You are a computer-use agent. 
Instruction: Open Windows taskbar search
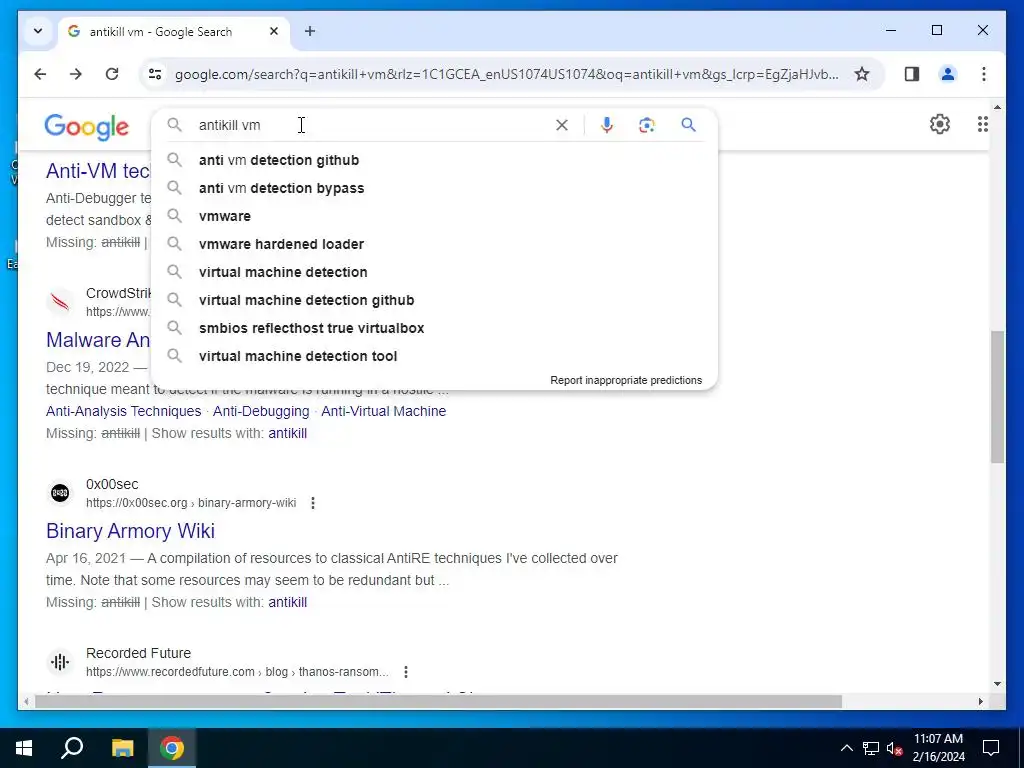[x=72, y=748]
